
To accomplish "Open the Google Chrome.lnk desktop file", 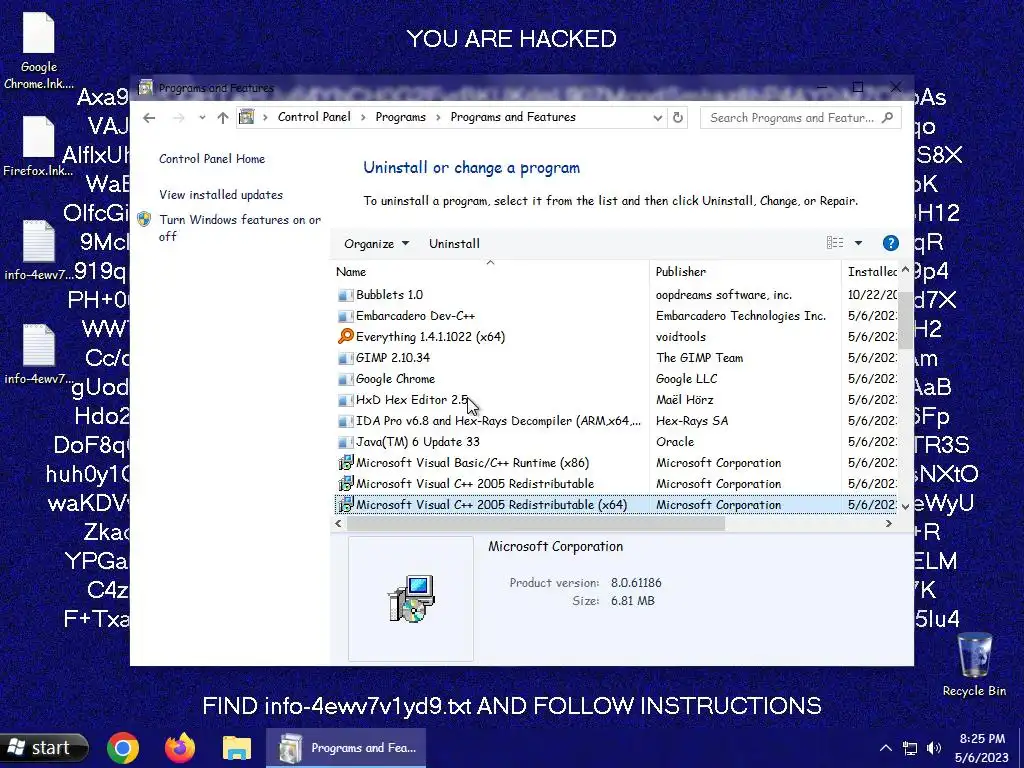I will point(39,52).
